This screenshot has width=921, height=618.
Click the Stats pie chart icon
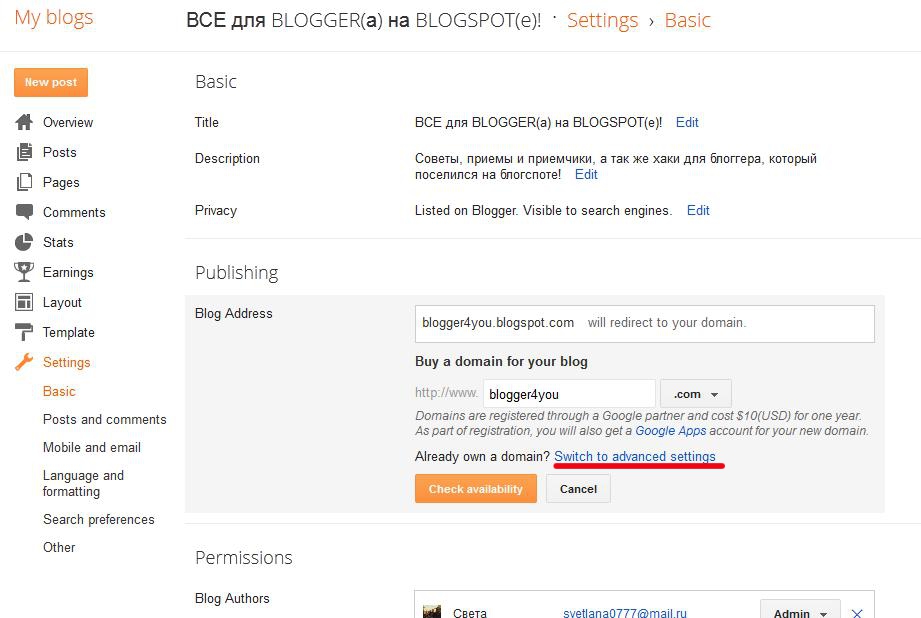click(24, 242)
